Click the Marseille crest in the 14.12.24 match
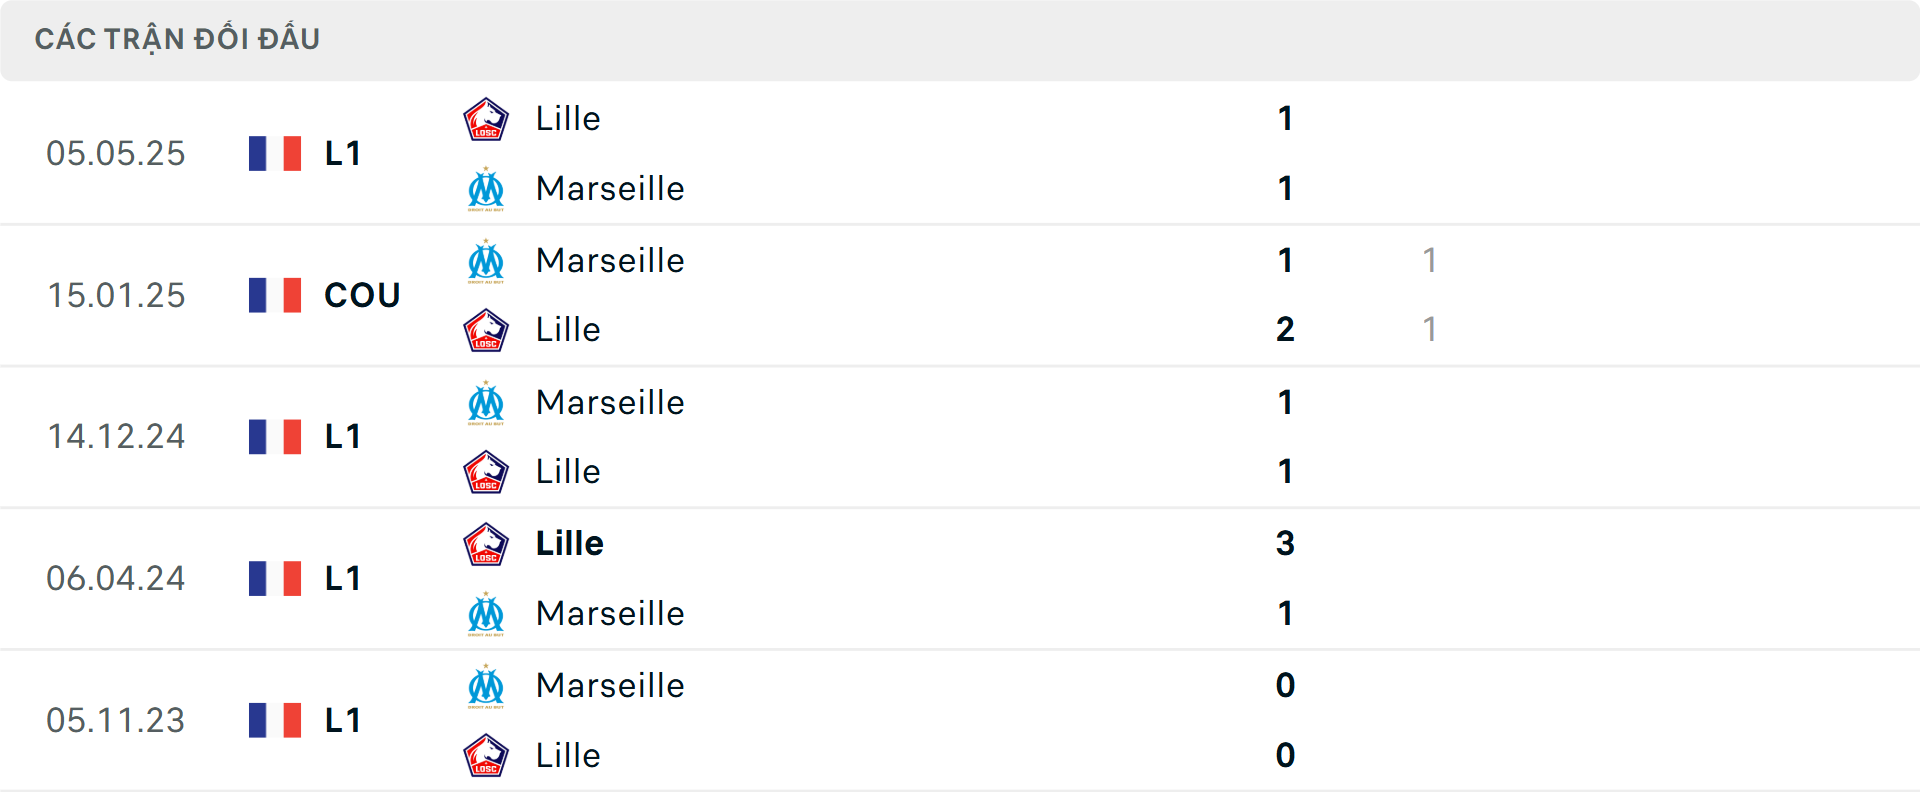The image size is (1920, 792). pos(486,403)
